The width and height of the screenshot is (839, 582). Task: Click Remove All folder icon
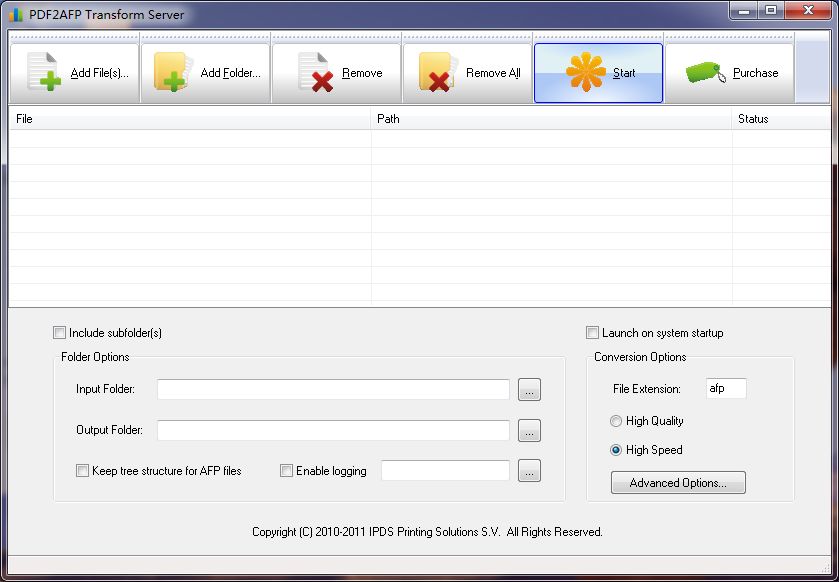pos(437,72)
